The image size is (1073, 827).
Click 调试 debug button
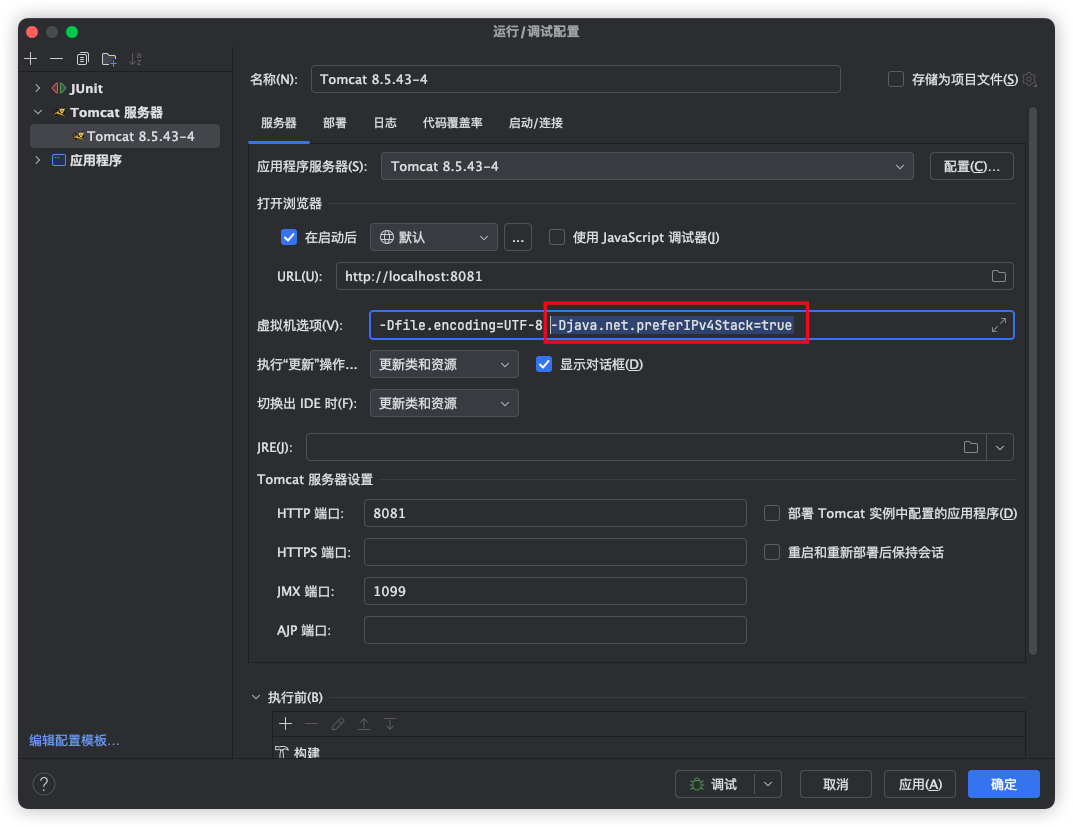tap(715, 784)
